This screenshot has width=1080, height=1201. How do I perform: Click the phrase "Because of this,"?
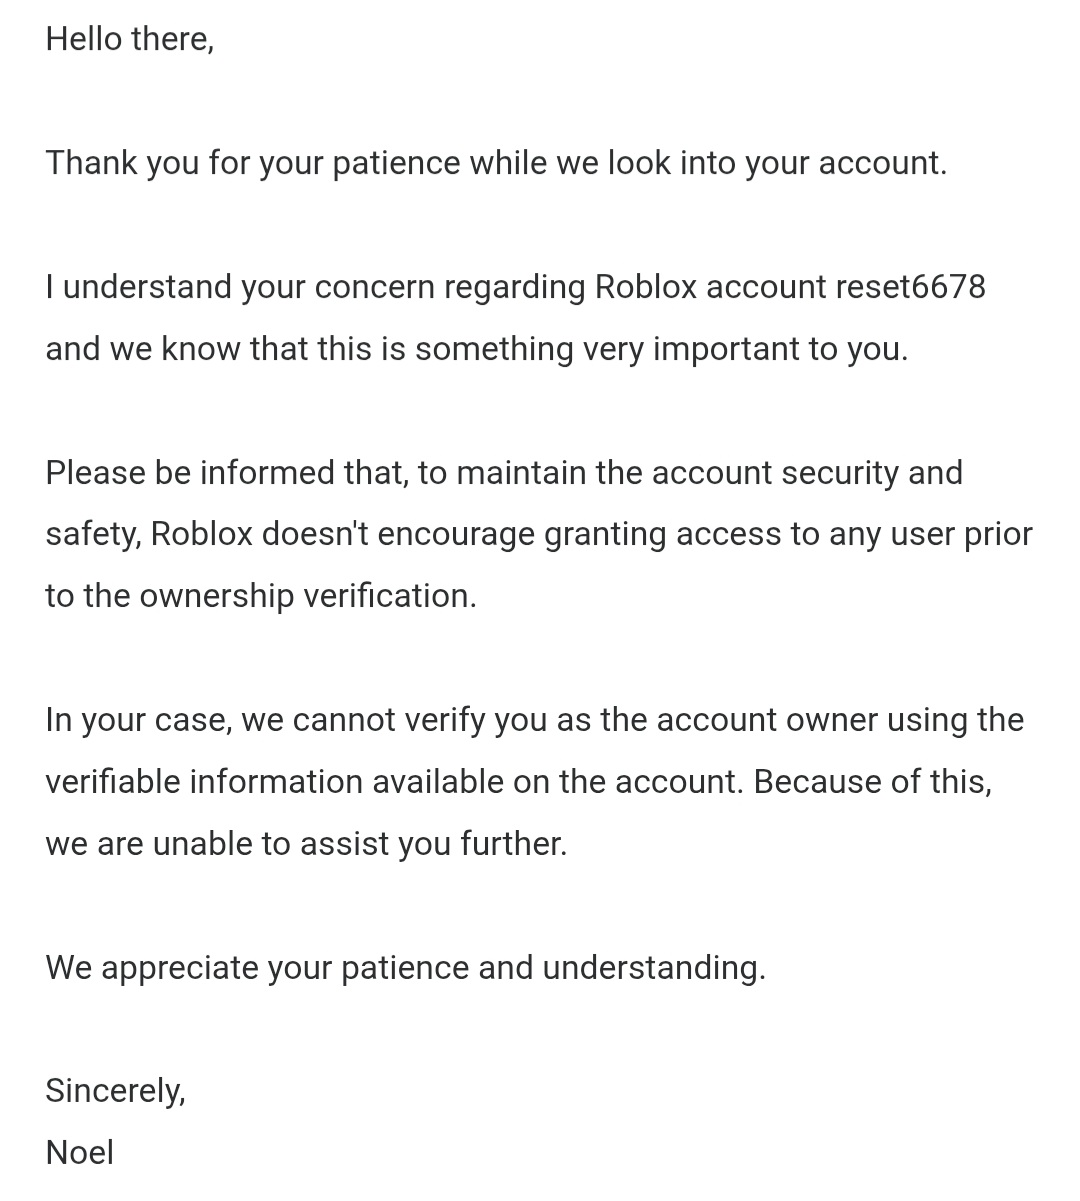(x=872, y=782)
